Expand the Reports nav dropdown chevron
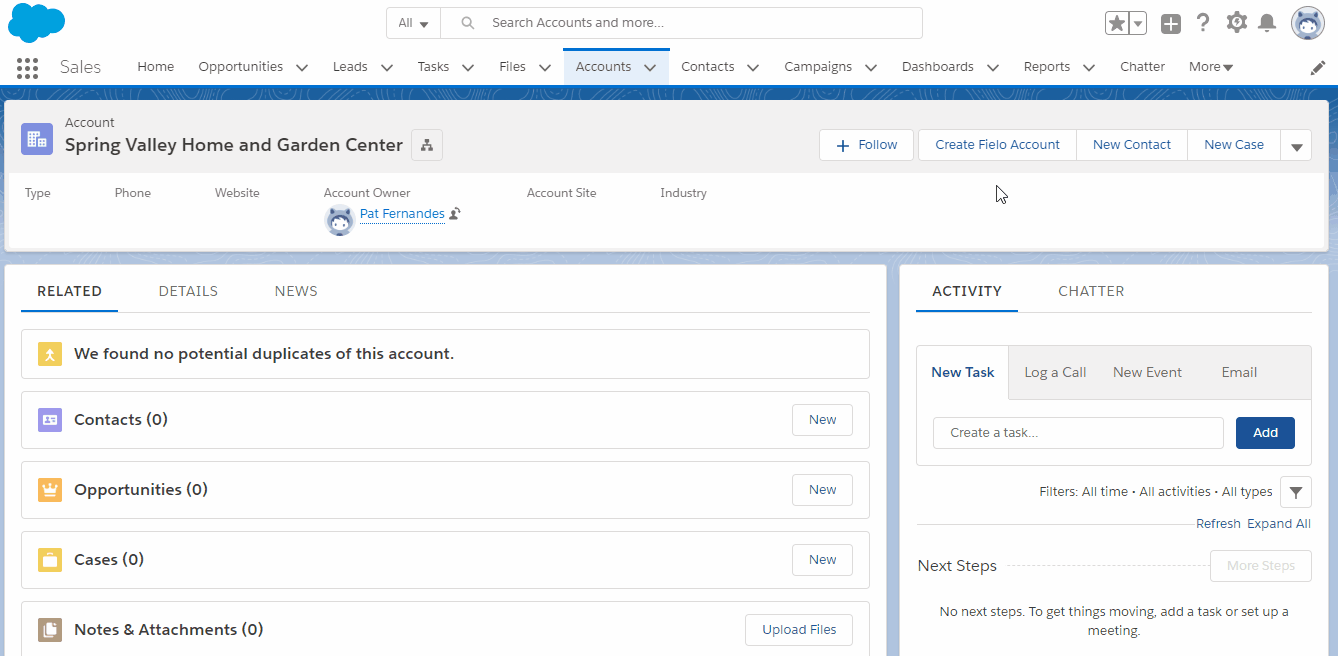This screenshot has height=656, width=1338. [1089, 68]
